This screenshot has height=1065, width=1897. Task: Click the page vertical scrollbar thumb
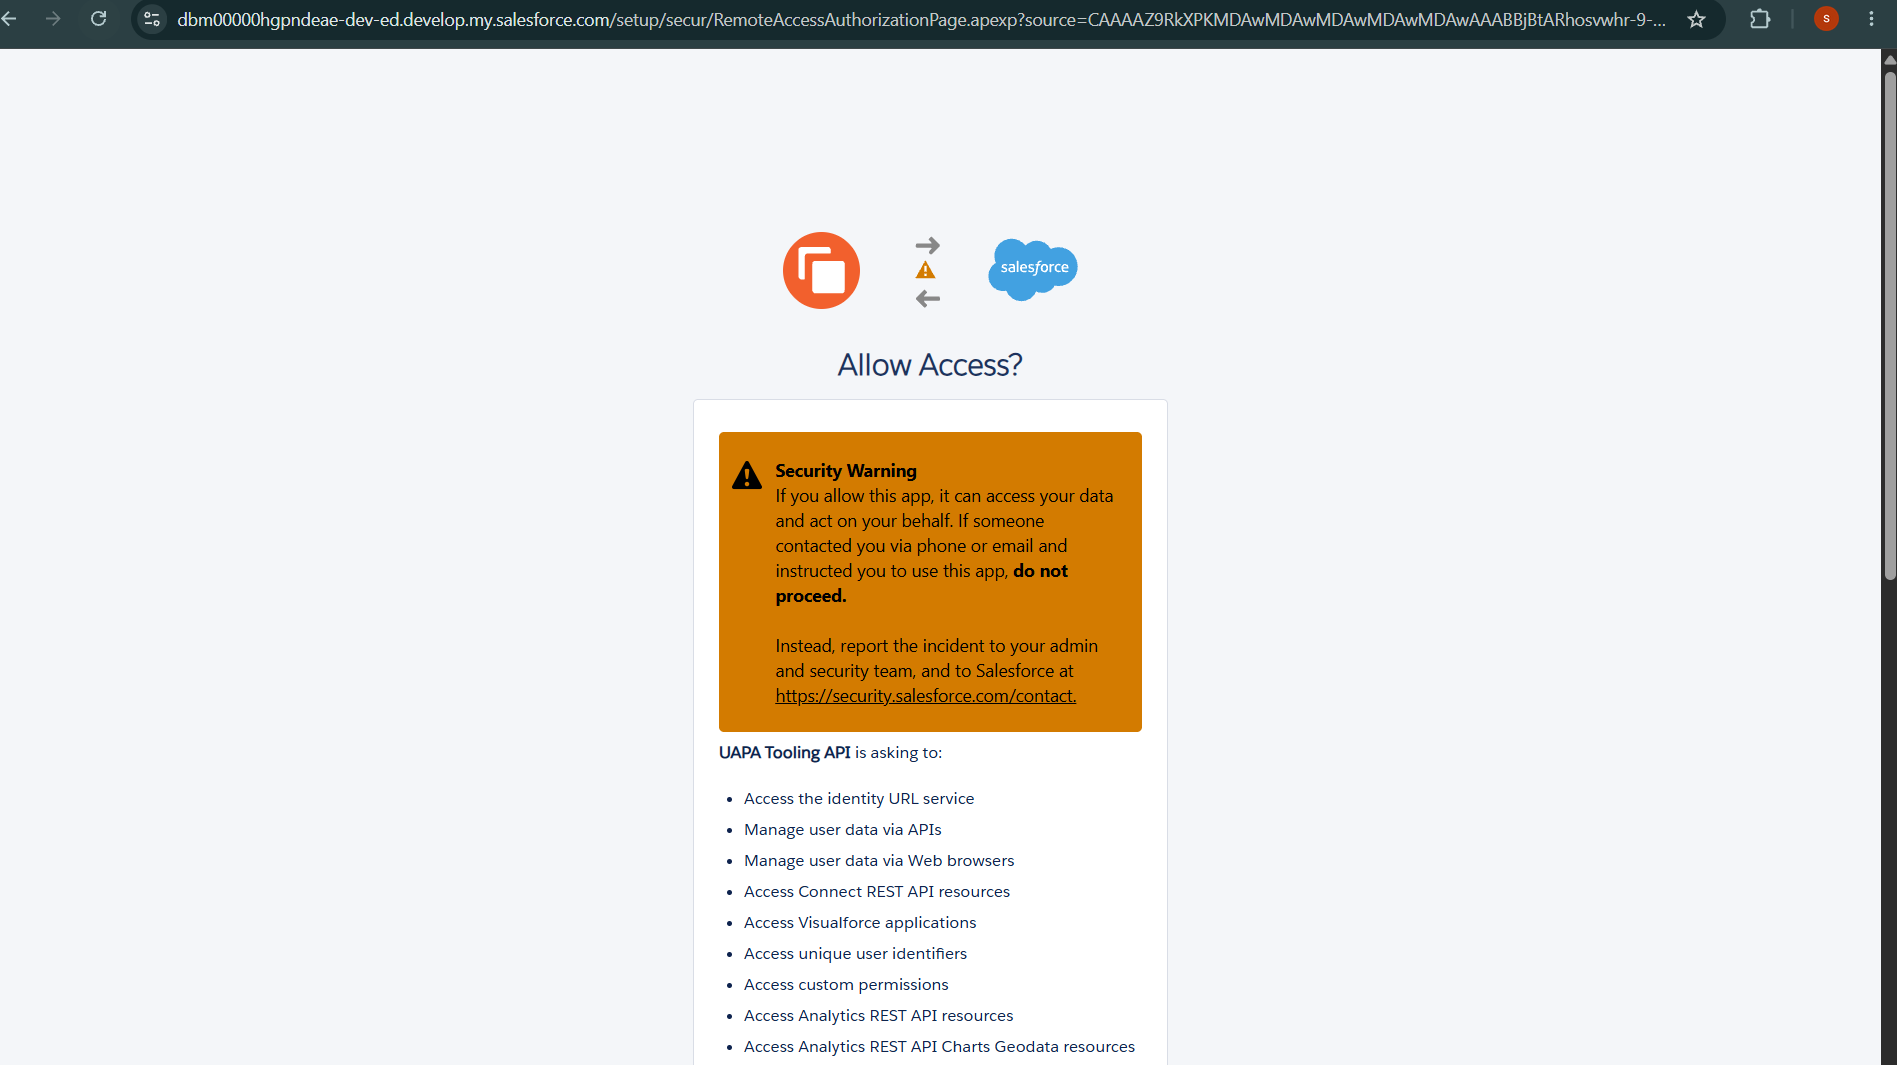point(1889,325)
